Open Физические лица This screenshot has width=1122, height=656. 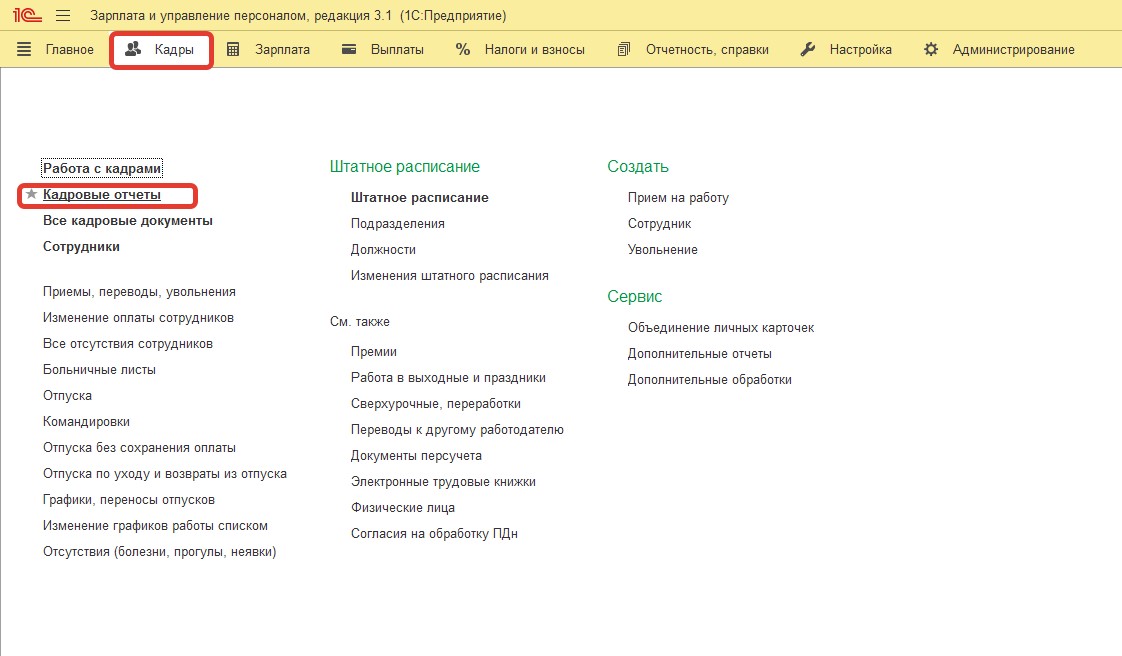tap(403, 508)
